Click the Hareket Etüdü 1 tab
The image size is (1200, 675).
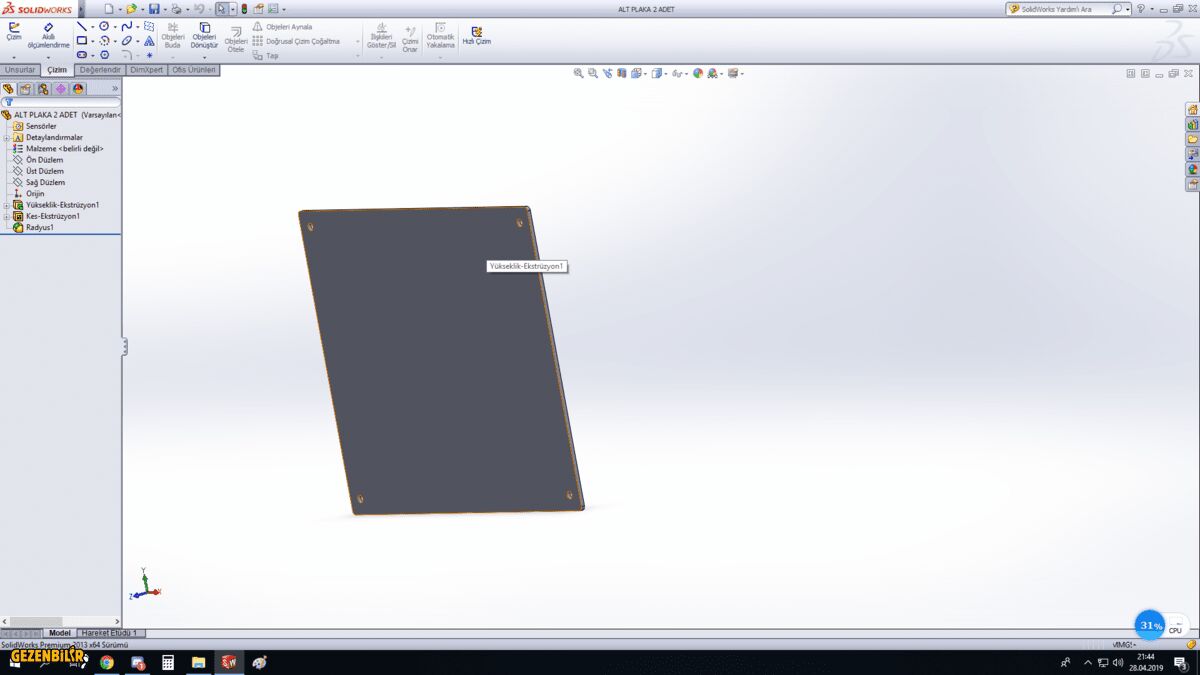click(109, 633)
